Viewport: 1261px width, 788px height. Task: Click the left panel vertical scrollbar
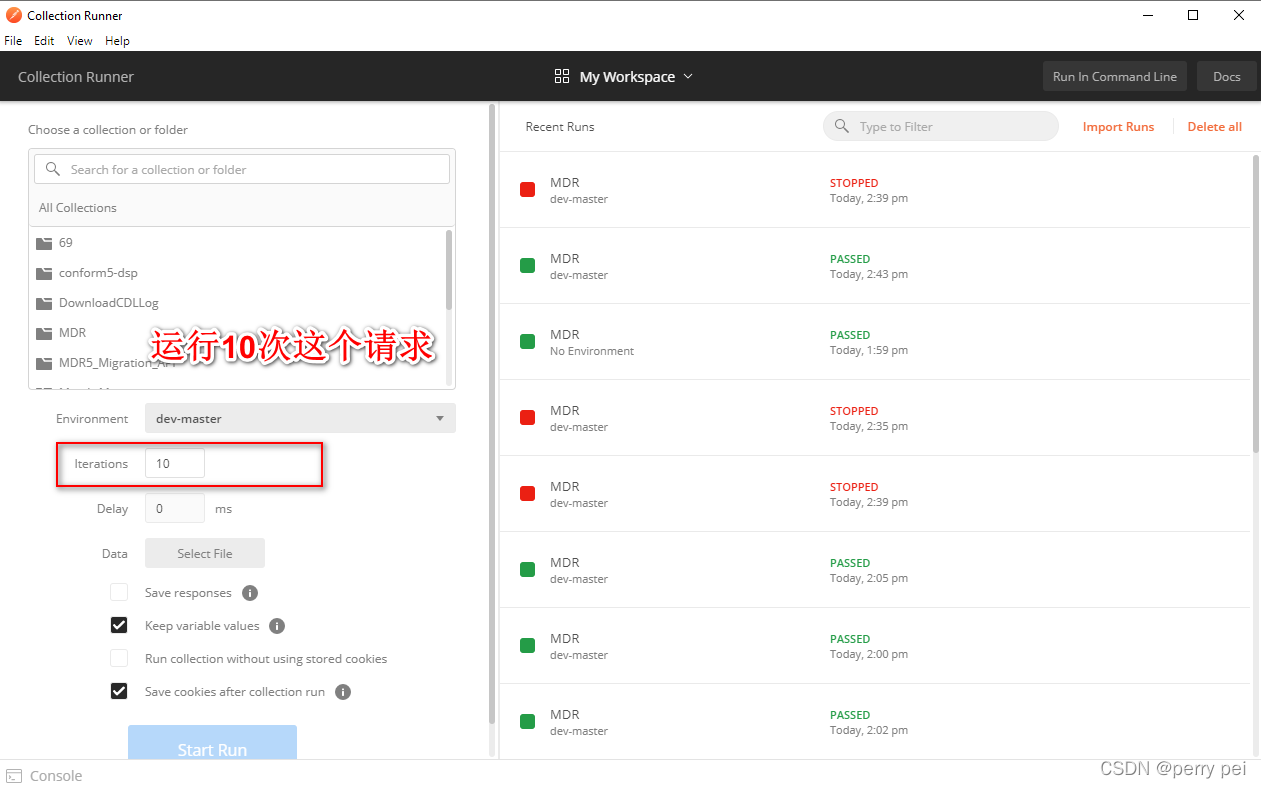(x=491, y=415)
